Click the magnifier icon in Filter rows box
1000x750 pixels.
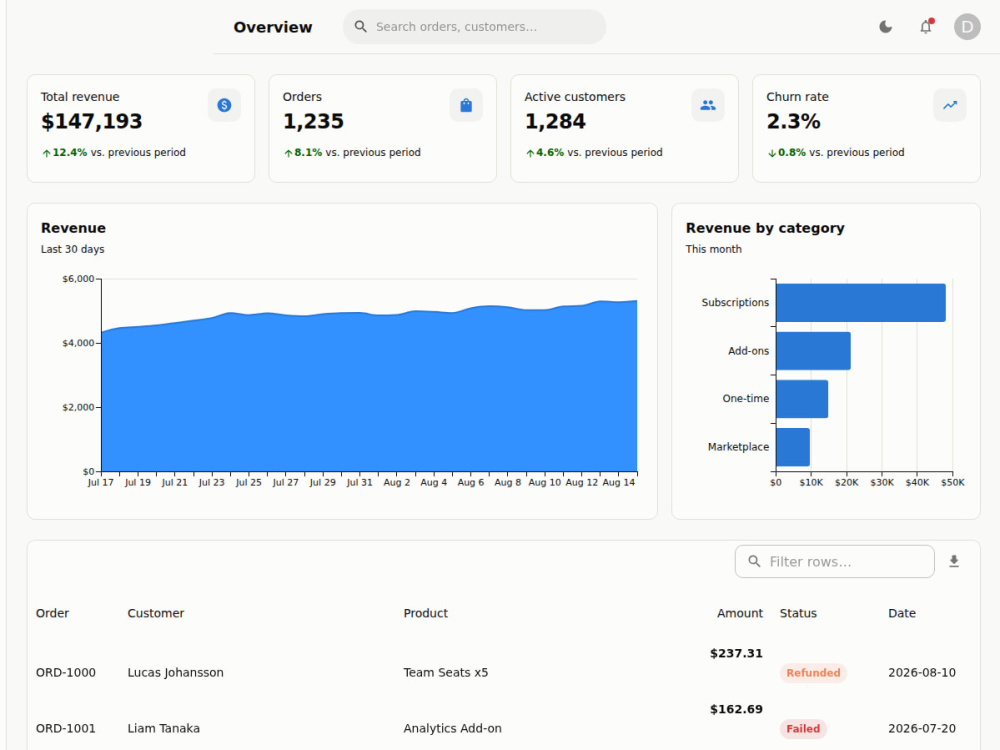coord(754,561)
